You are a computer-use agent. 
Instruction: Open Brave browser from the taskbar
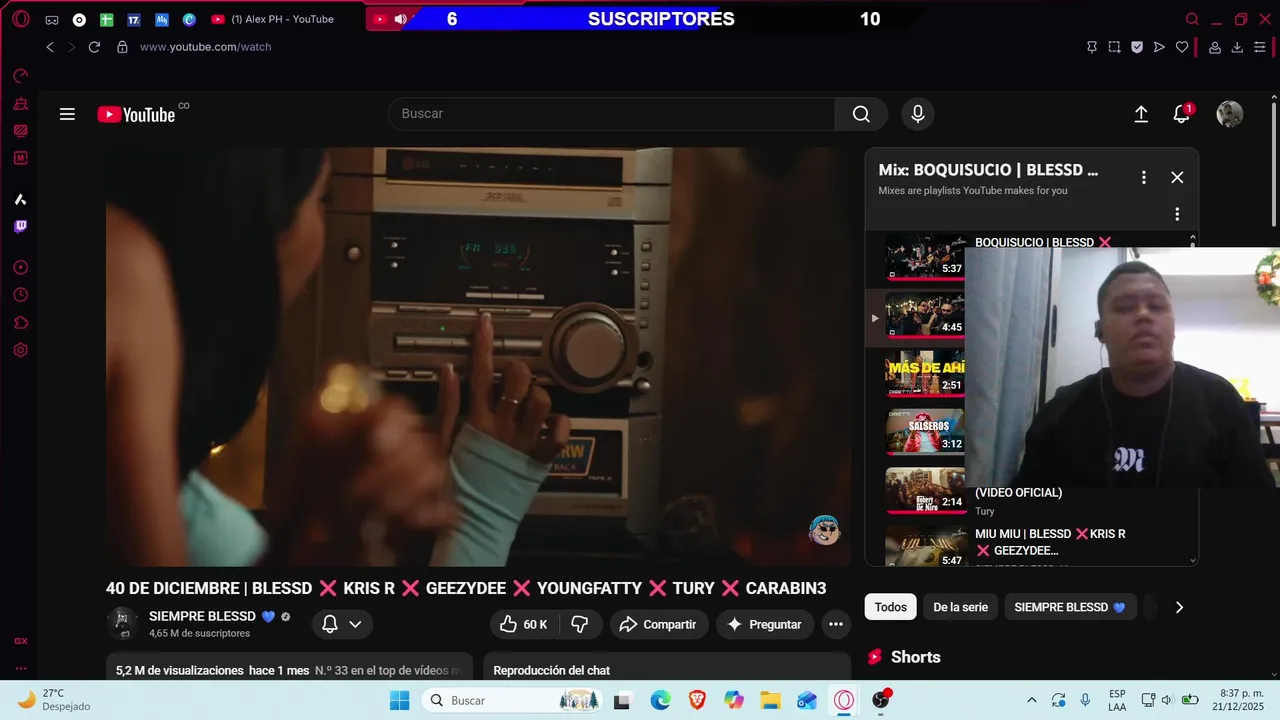coord(697,700)
